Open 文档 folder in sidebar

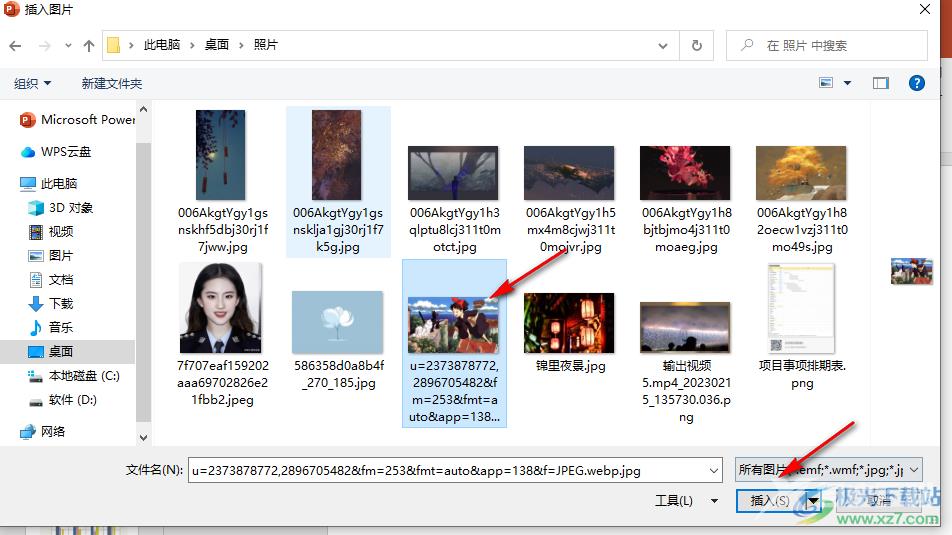click(51, 279)
